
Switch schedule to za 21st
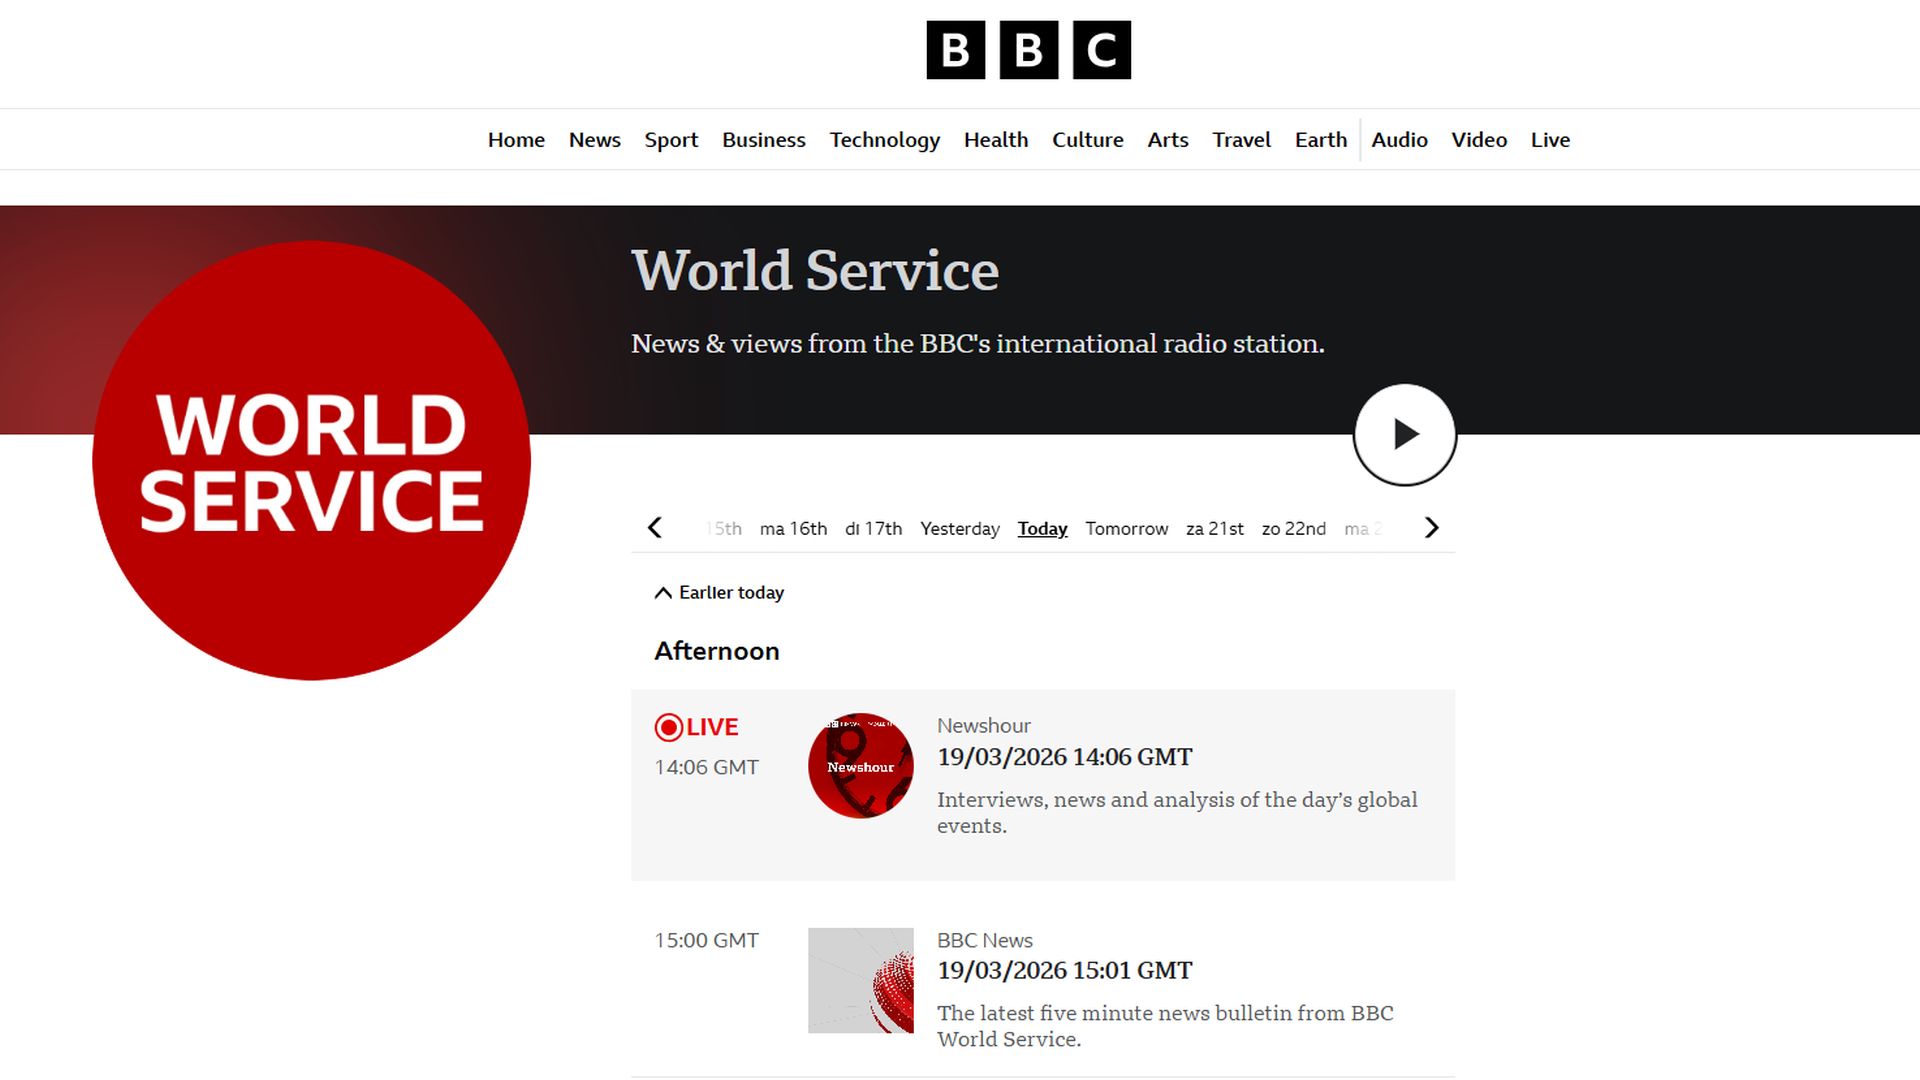coord(1214,529)
